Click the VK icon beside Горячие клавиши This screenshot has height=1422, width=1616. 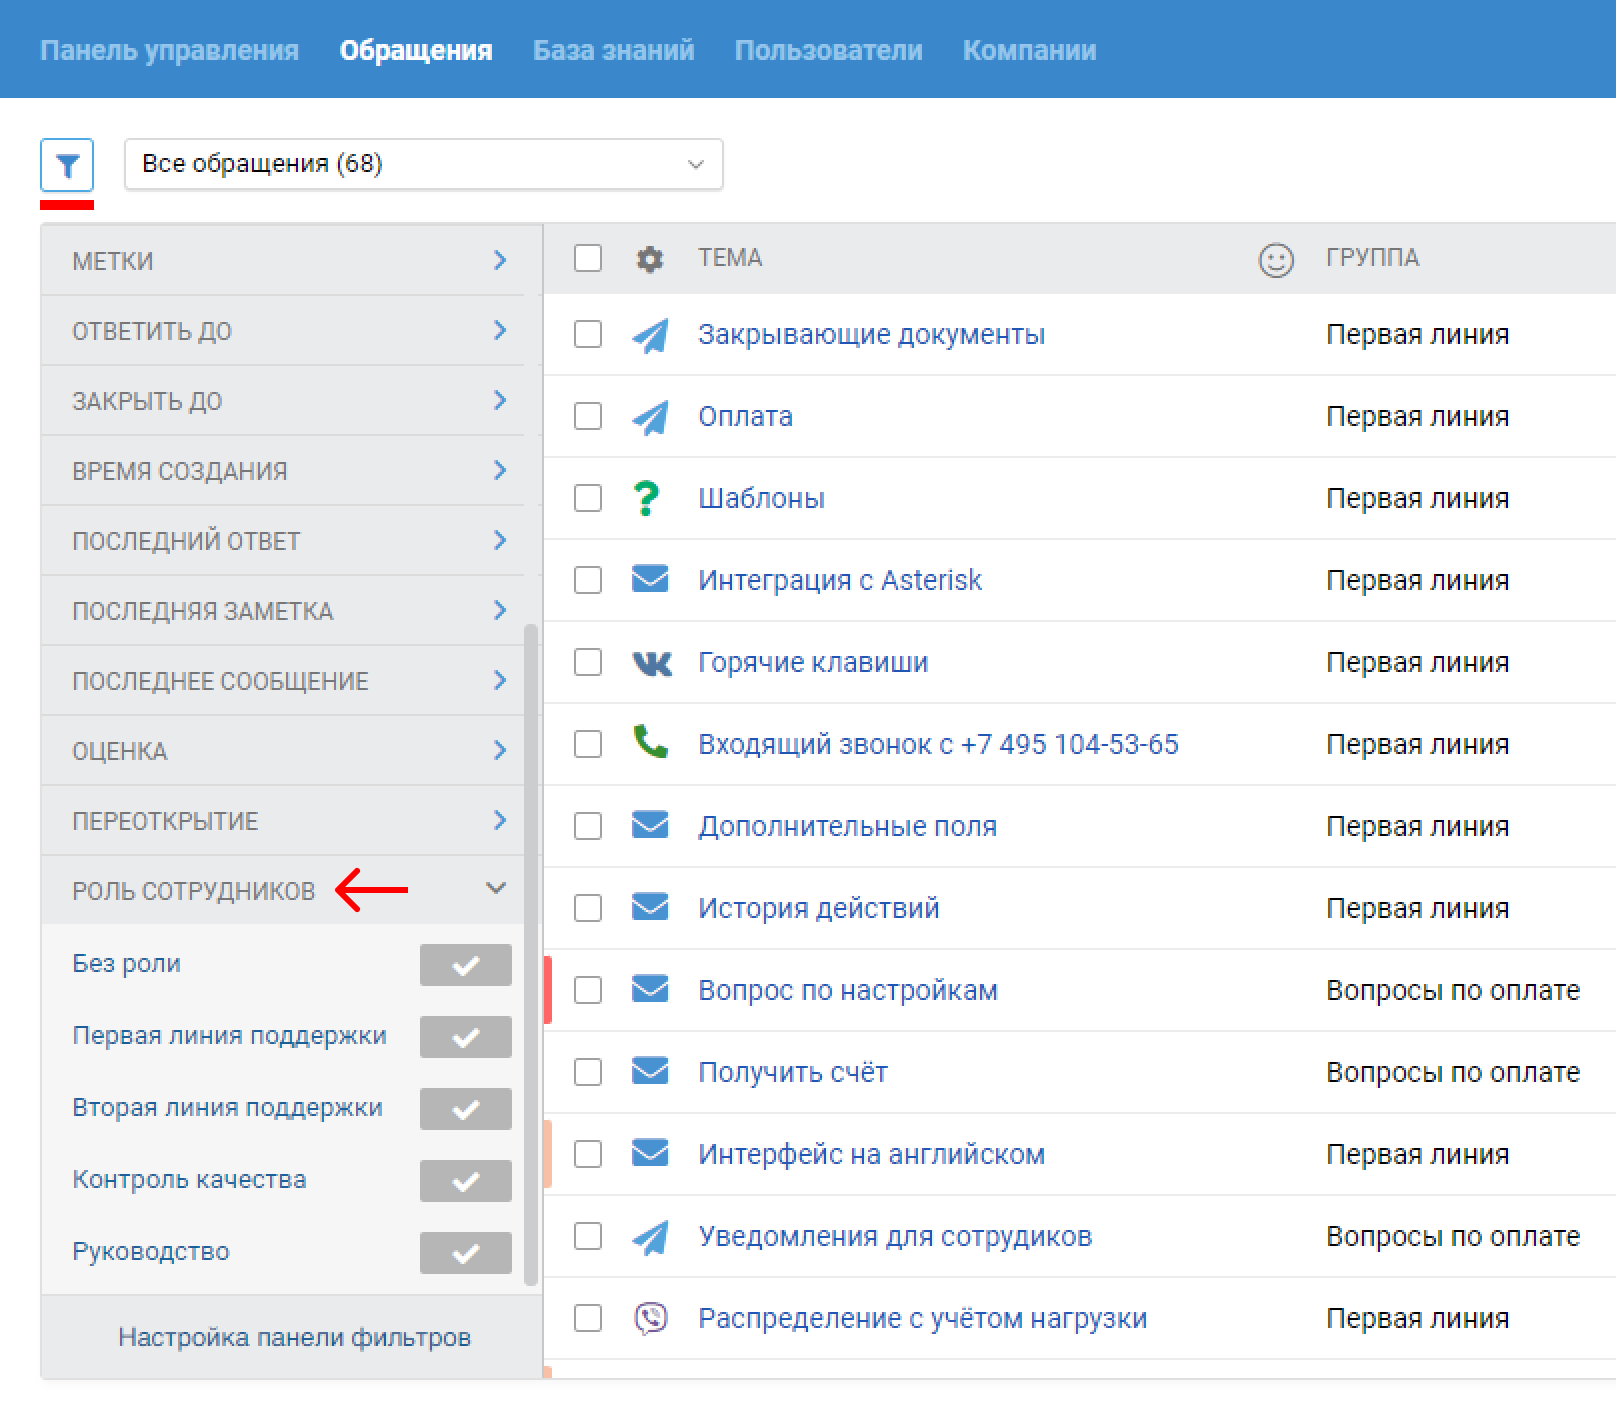[x=652, y=663]
